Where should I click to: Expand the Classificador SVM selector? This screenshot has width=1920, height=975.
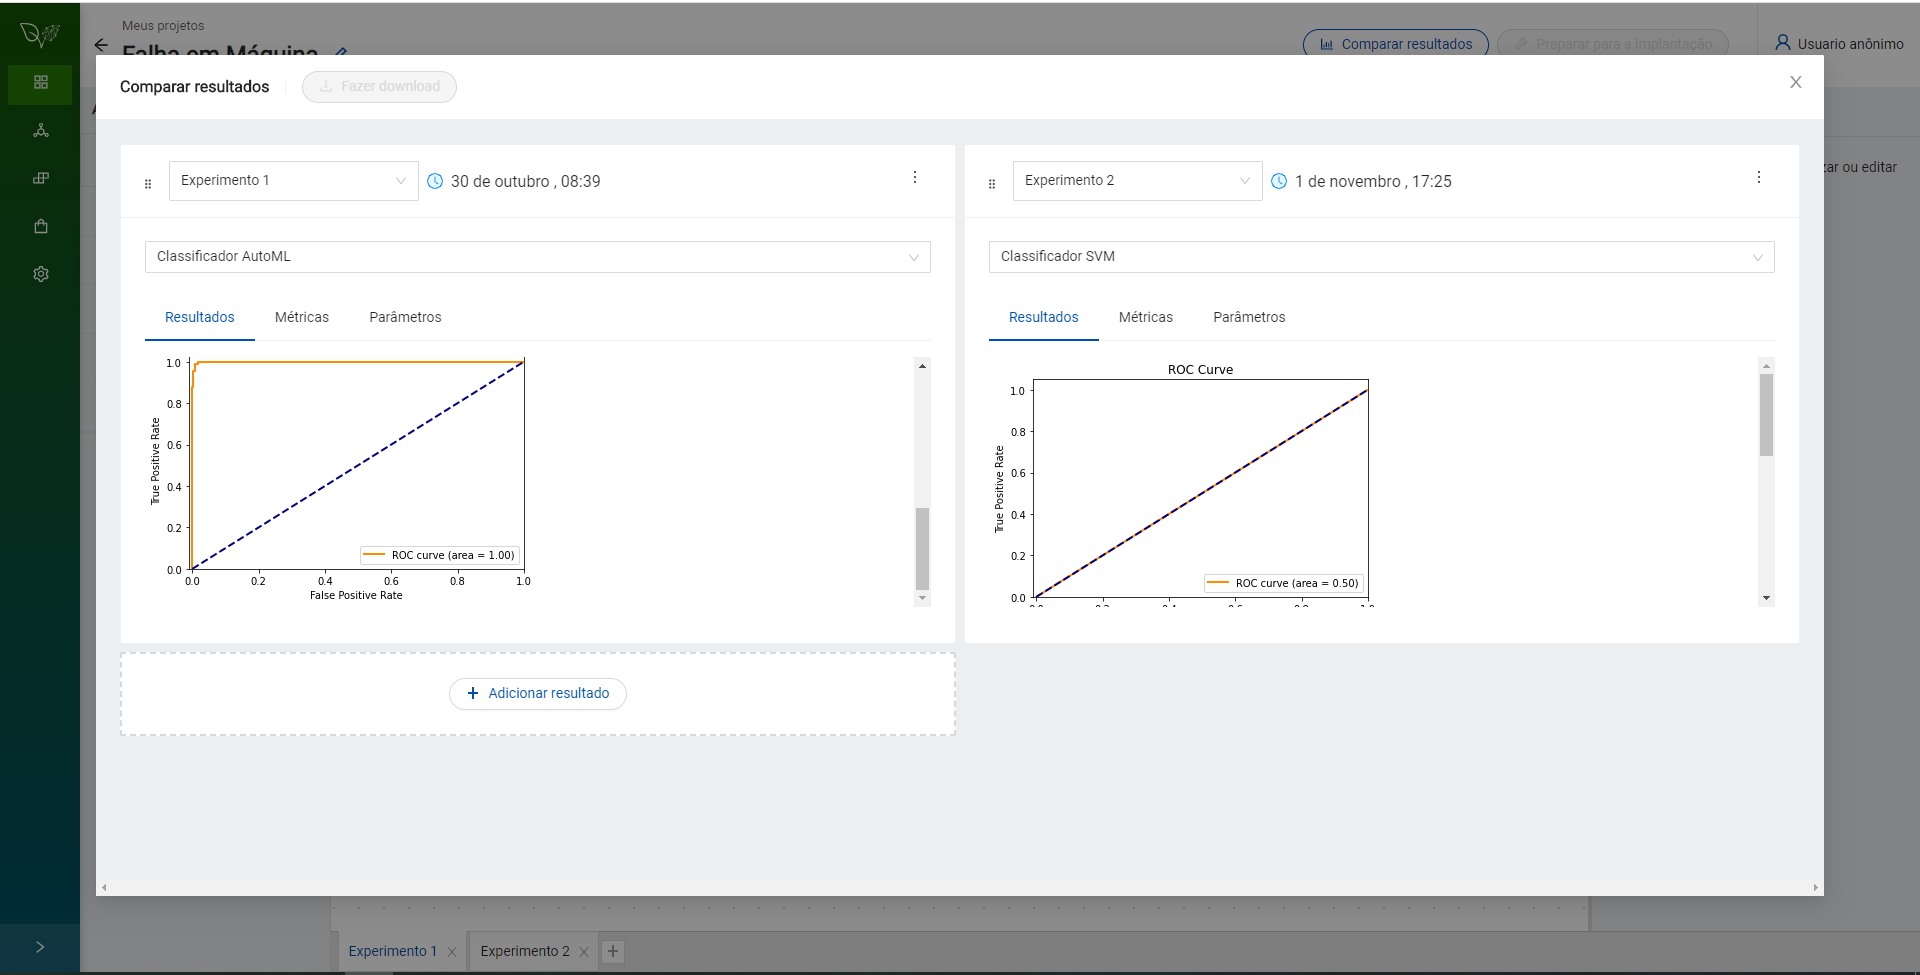click(x=1381, y=257)
